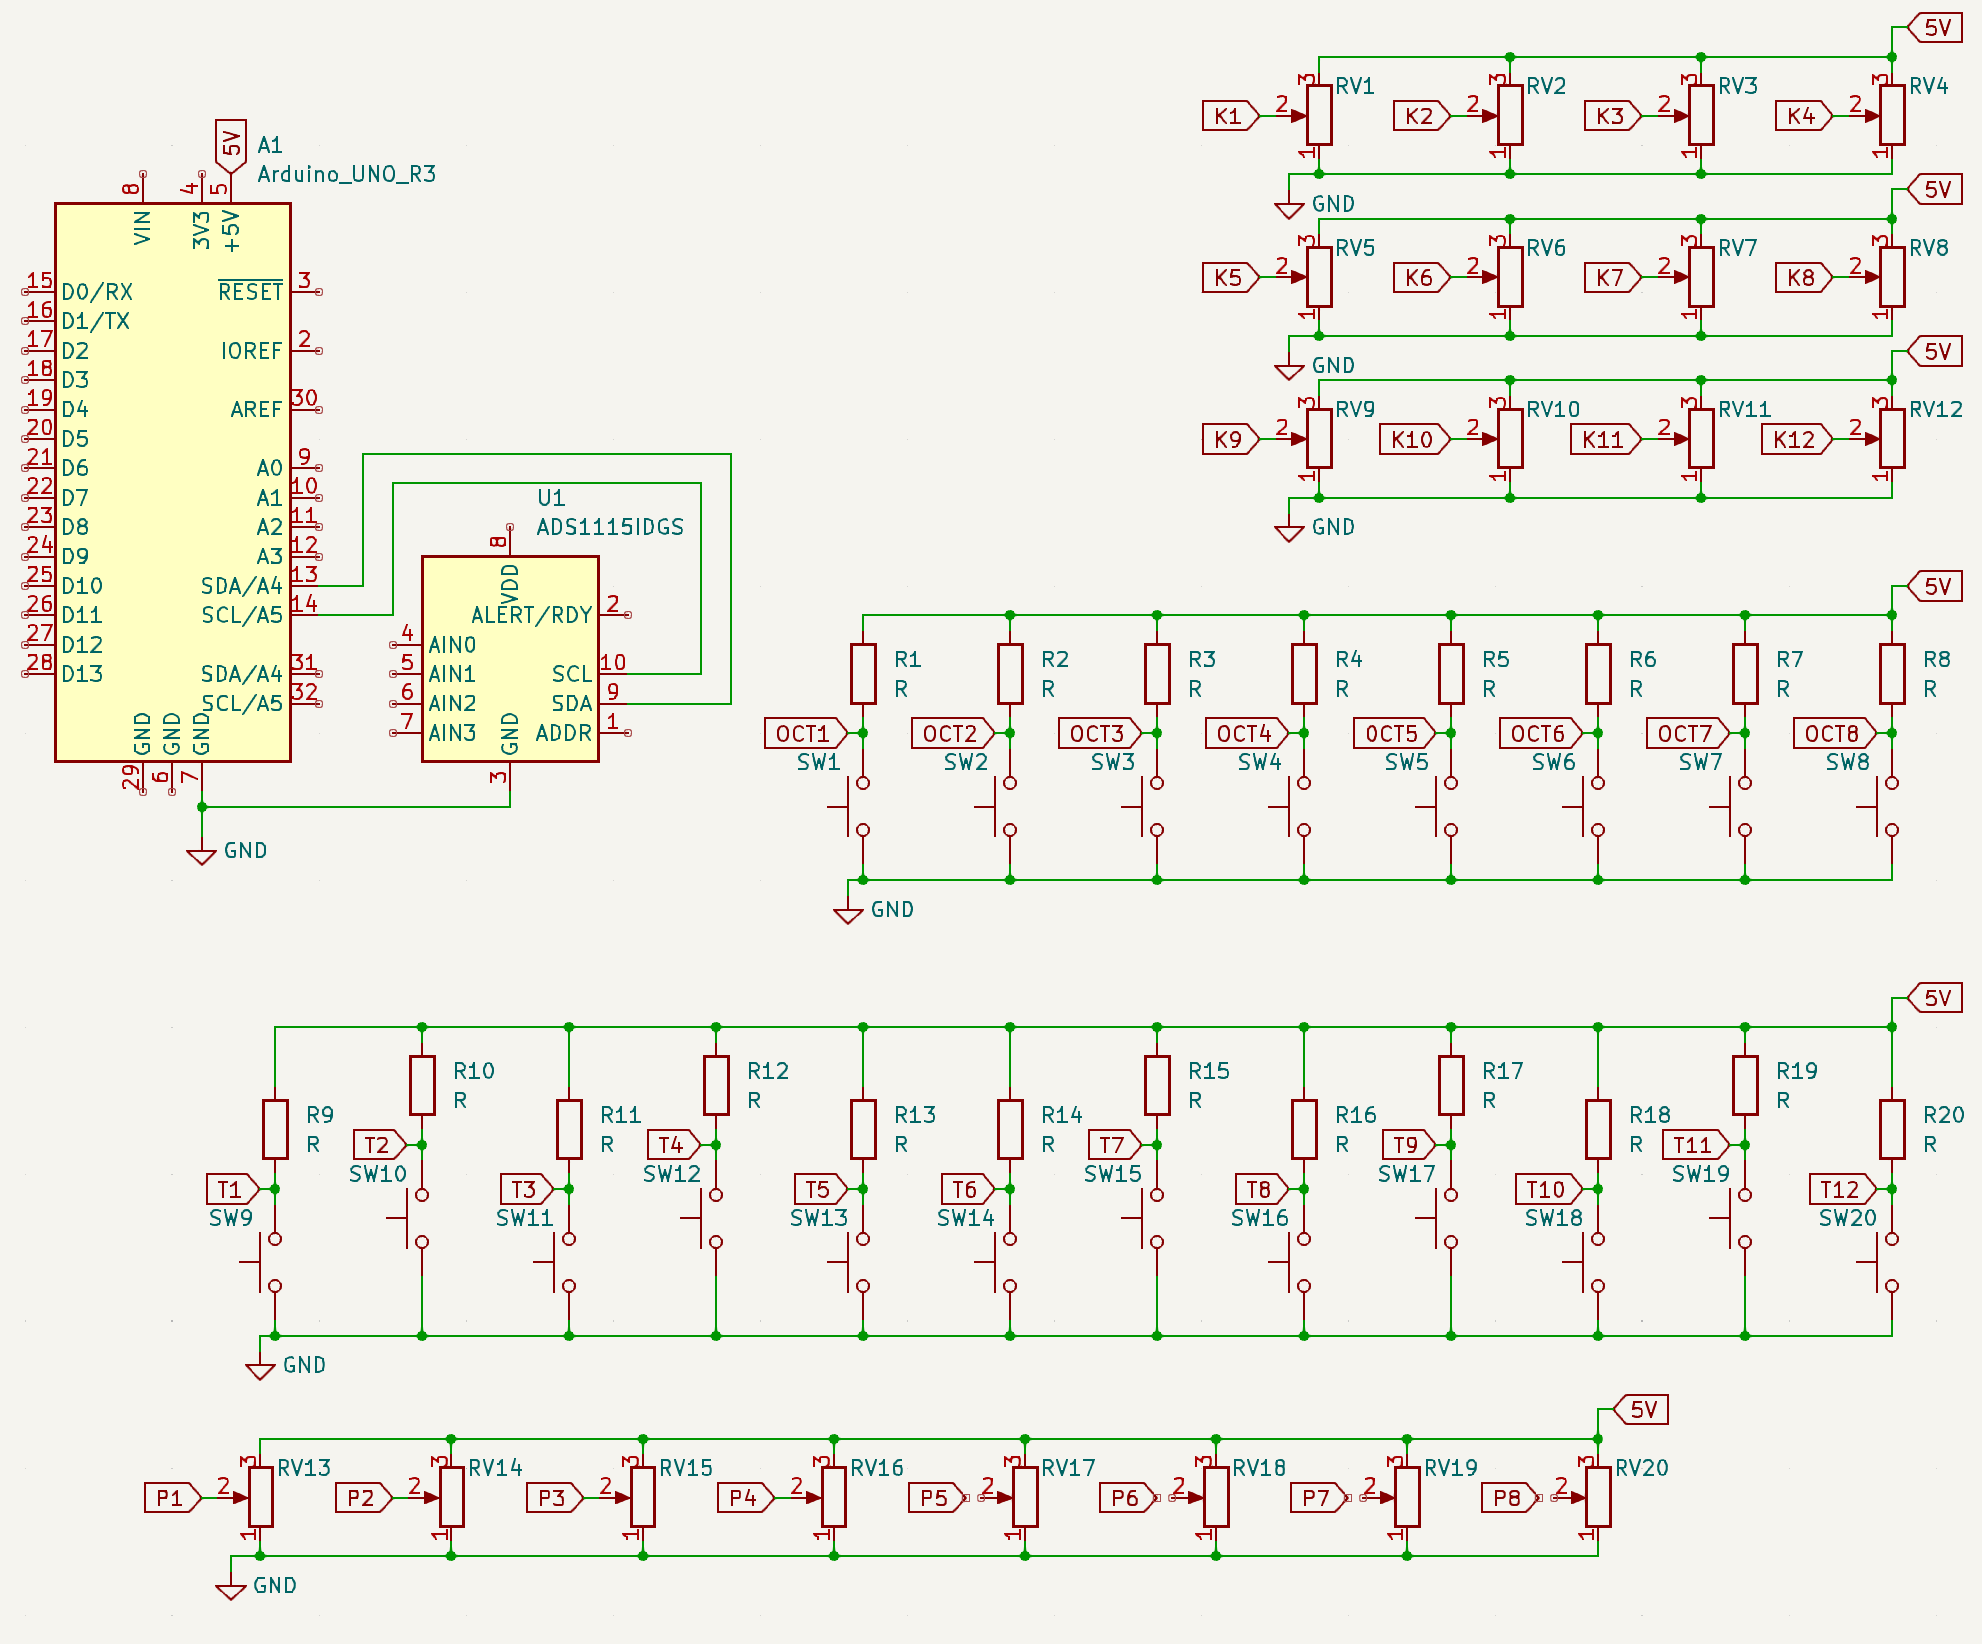Viewport: 1982px width, 1644px height.
Task: Select the 'SW18' reference text
Action: tap(1554, 1218)
